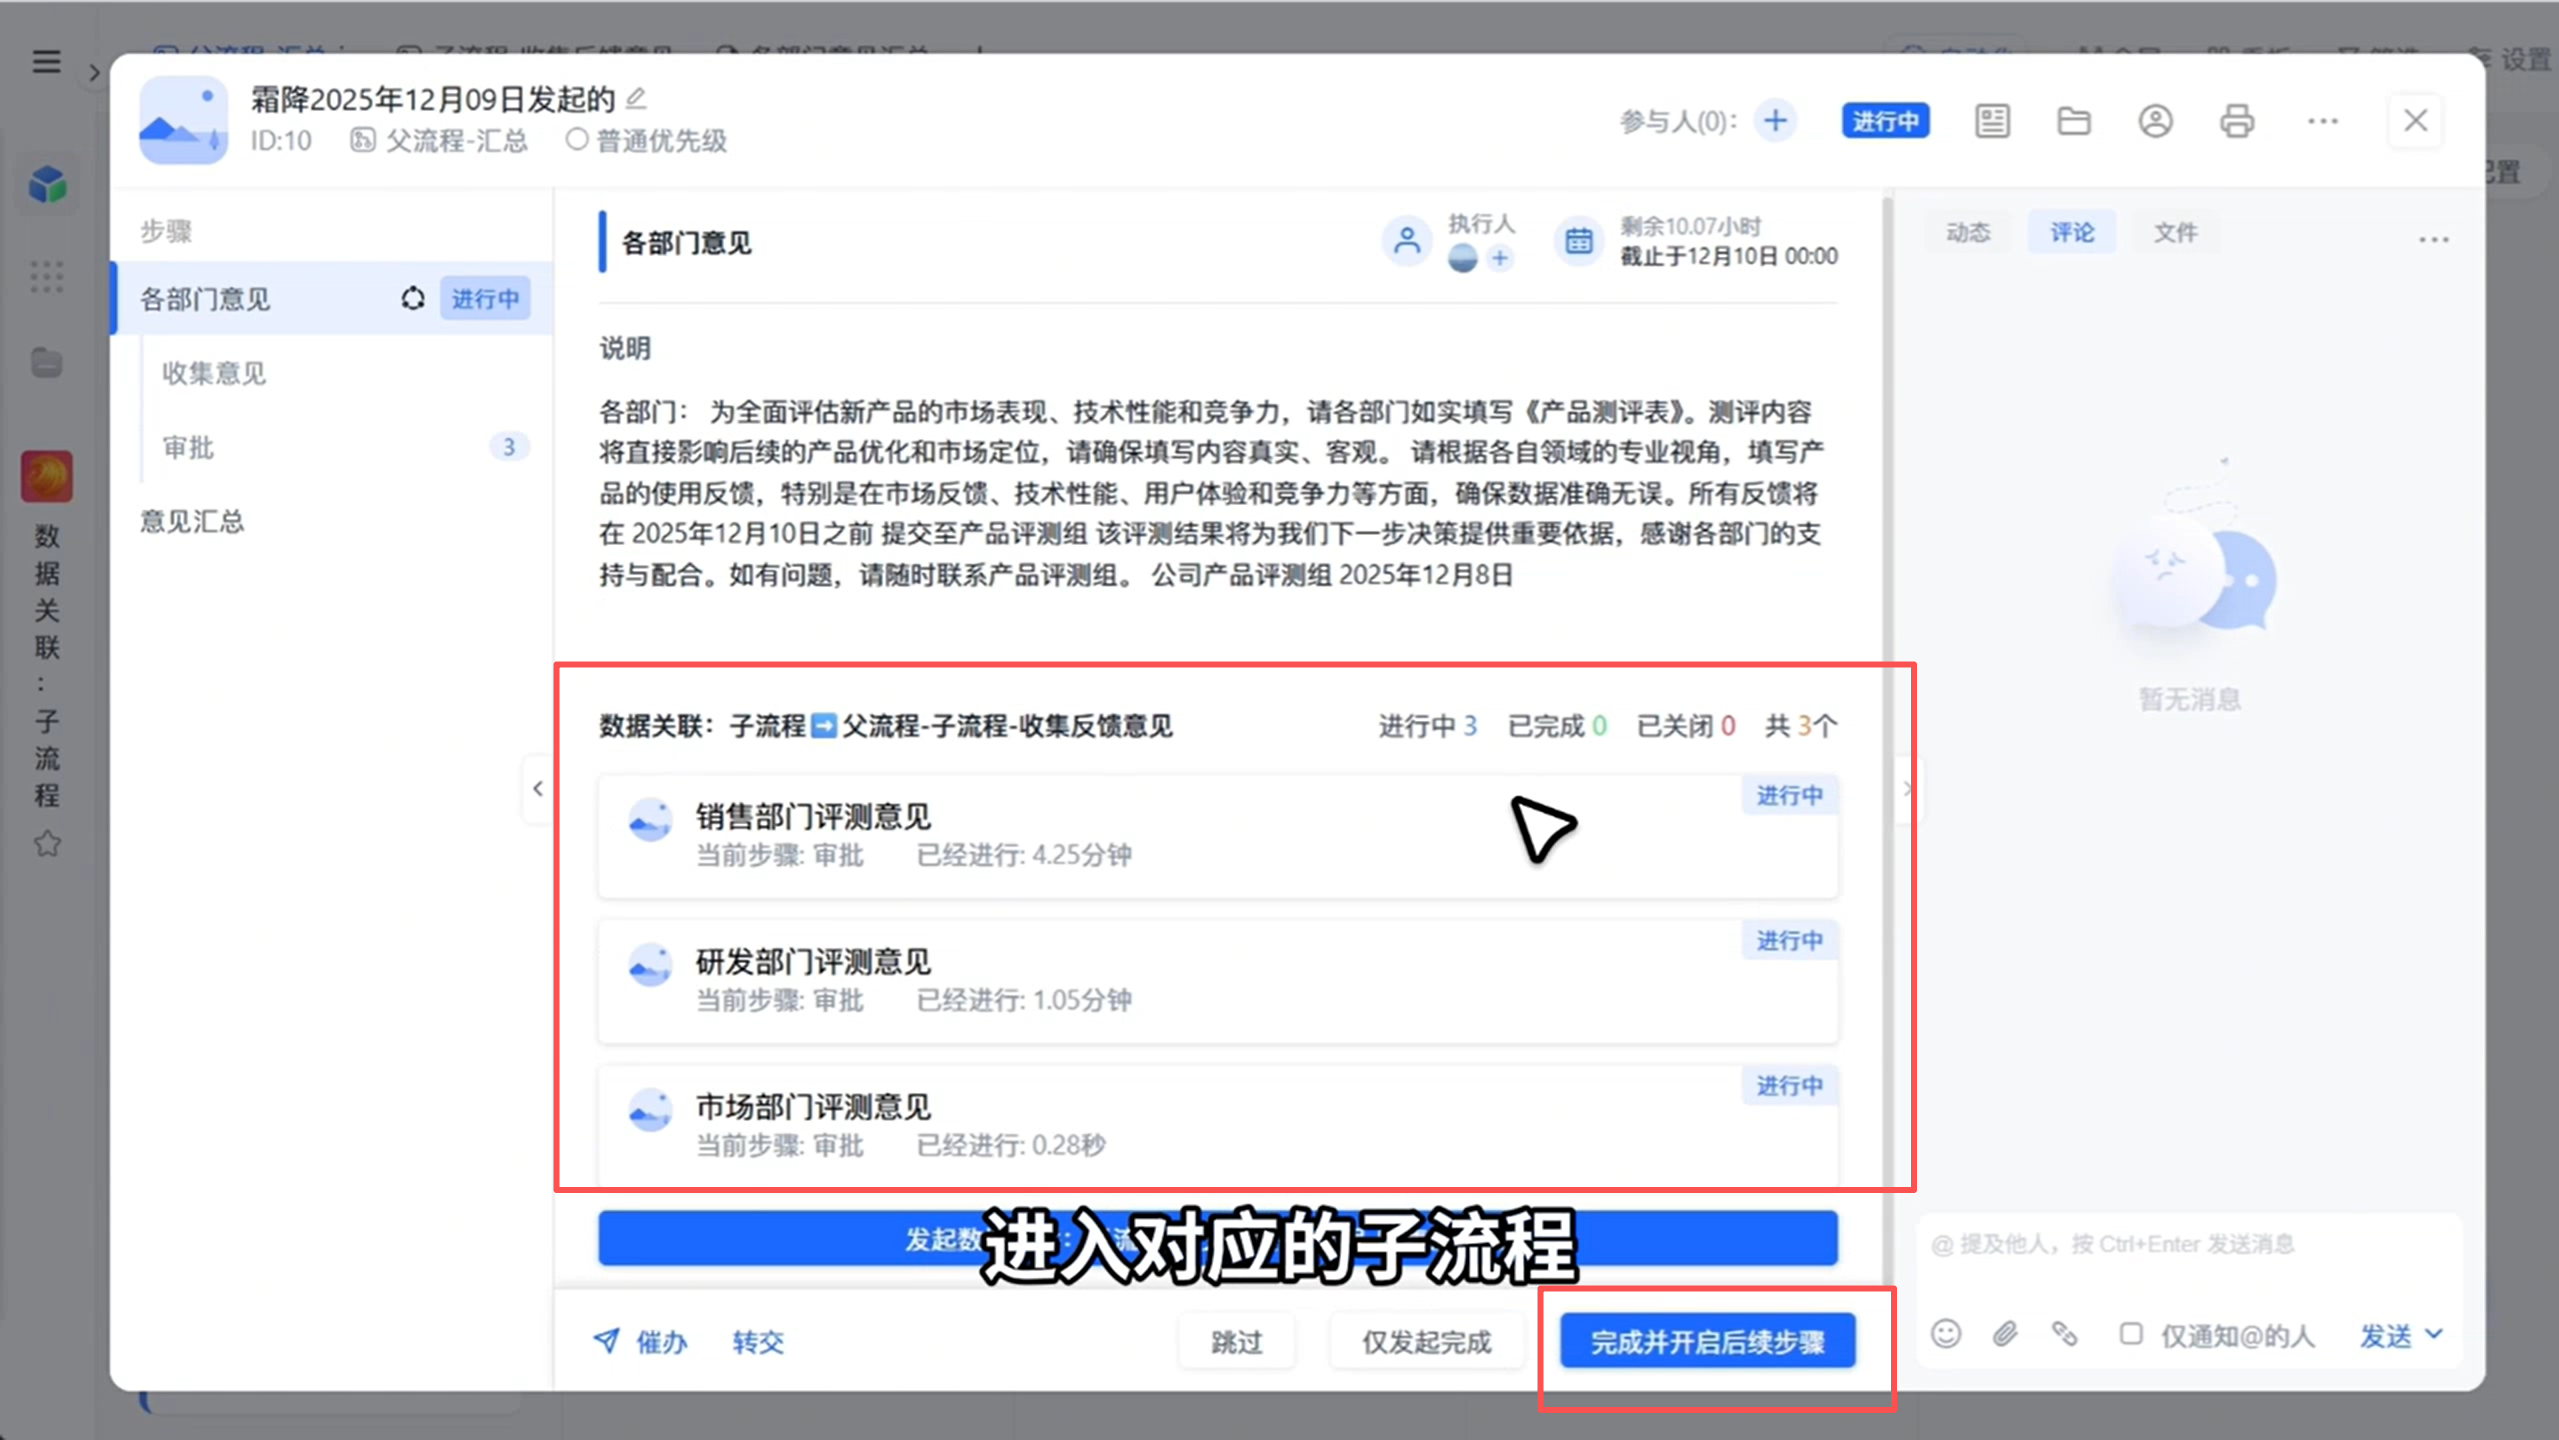Switch to the 文件 tab
The image size is (2559, 1440).
(2175, 232)
